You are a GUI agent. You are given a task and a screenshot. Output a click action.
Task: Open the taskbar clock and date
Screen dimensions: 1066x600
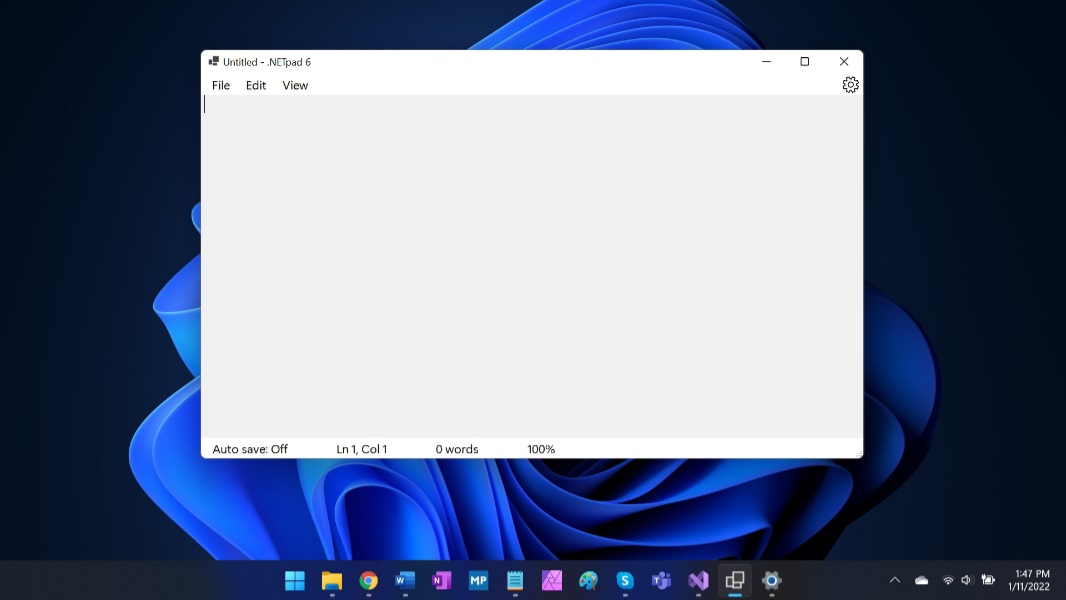1031,580
